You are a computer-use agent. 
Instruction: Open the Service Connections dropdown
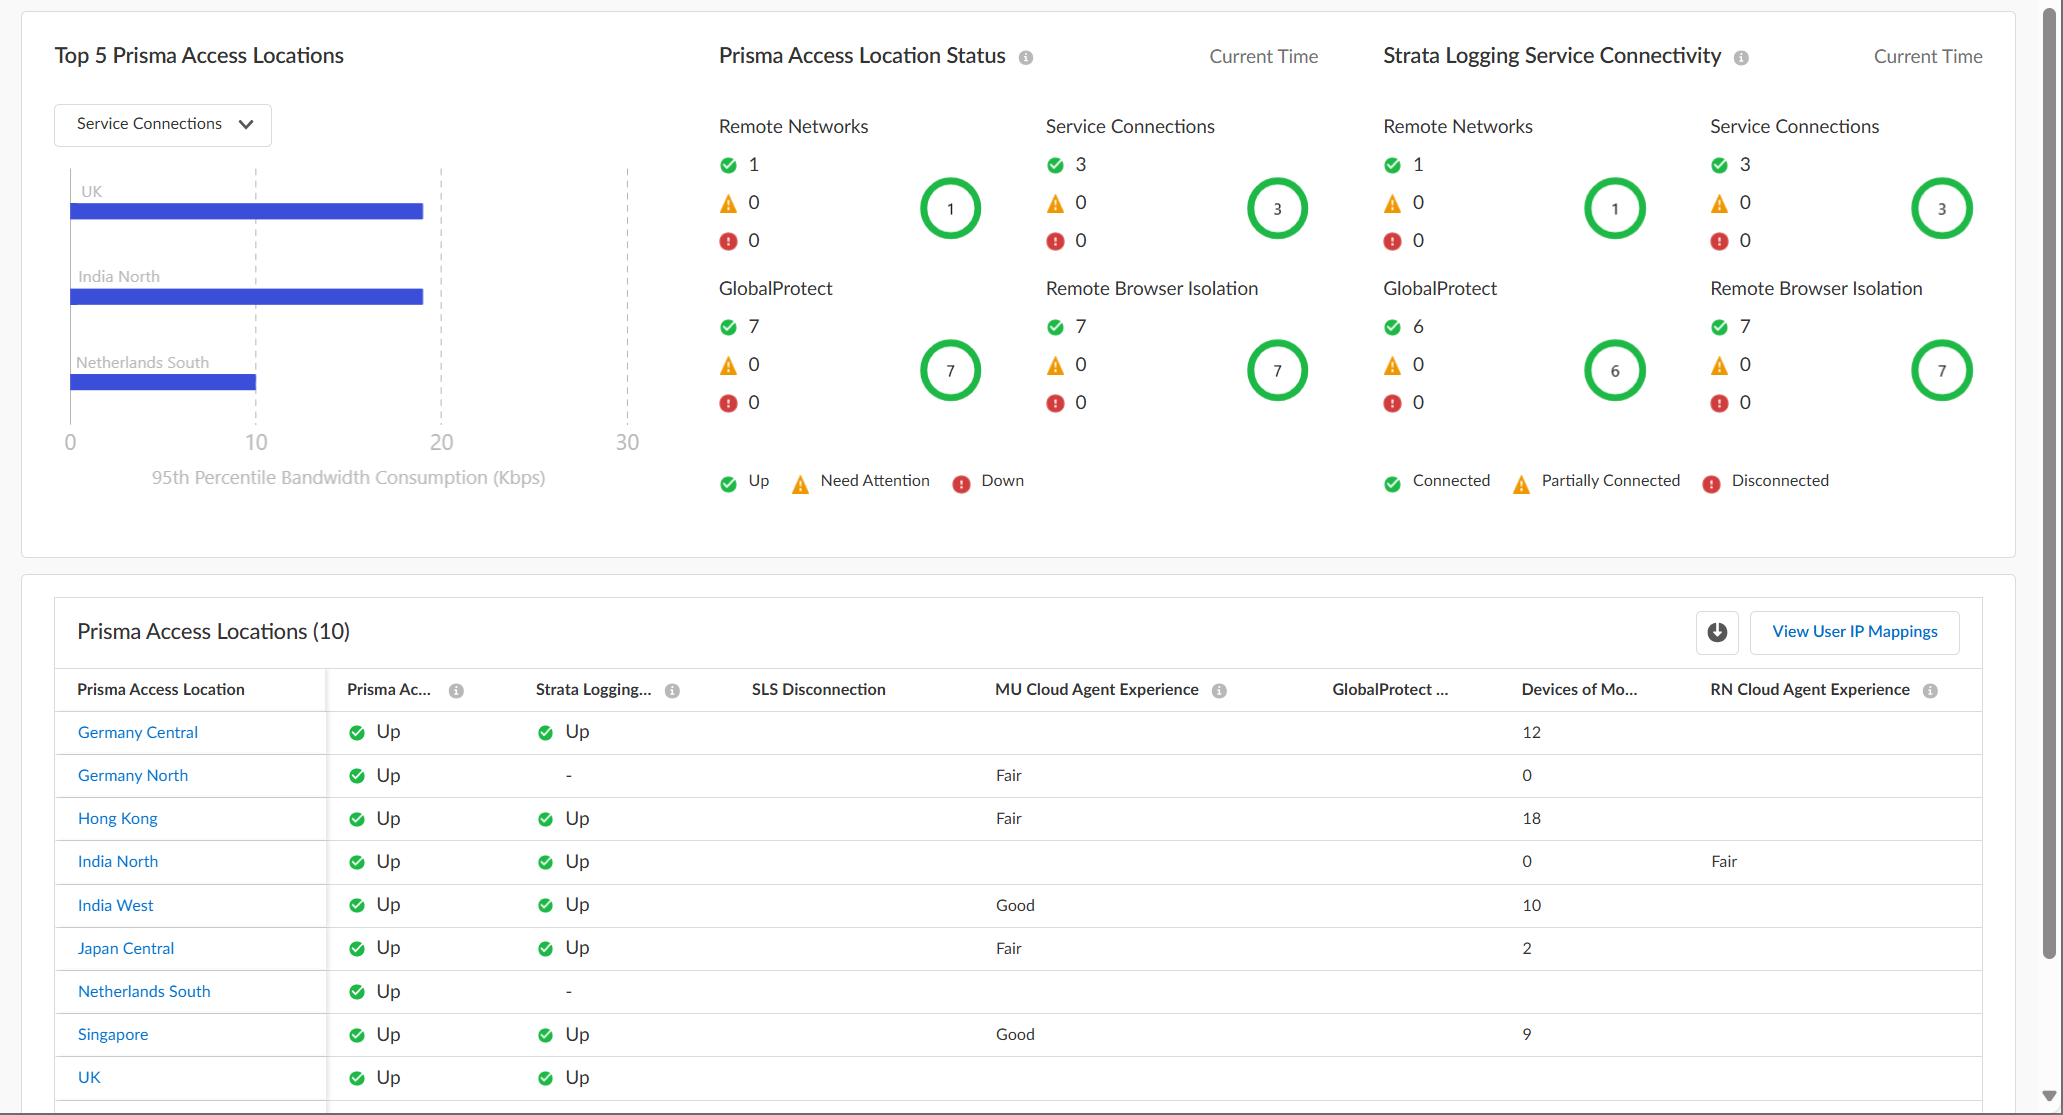coord(163,125)
